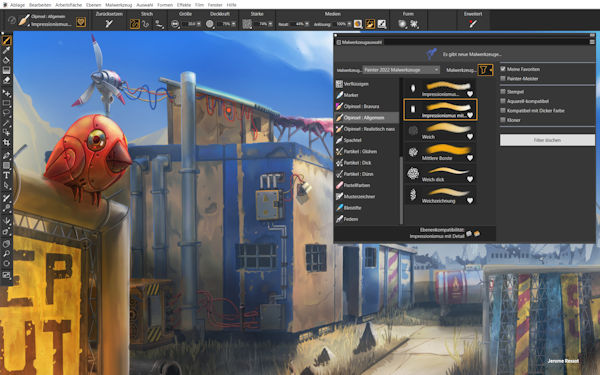This screenshot has height=375, width=600.
Task: Click the Zurücksetzen reset brush icon
Action: pyautogui.click(x=109, y=24)
